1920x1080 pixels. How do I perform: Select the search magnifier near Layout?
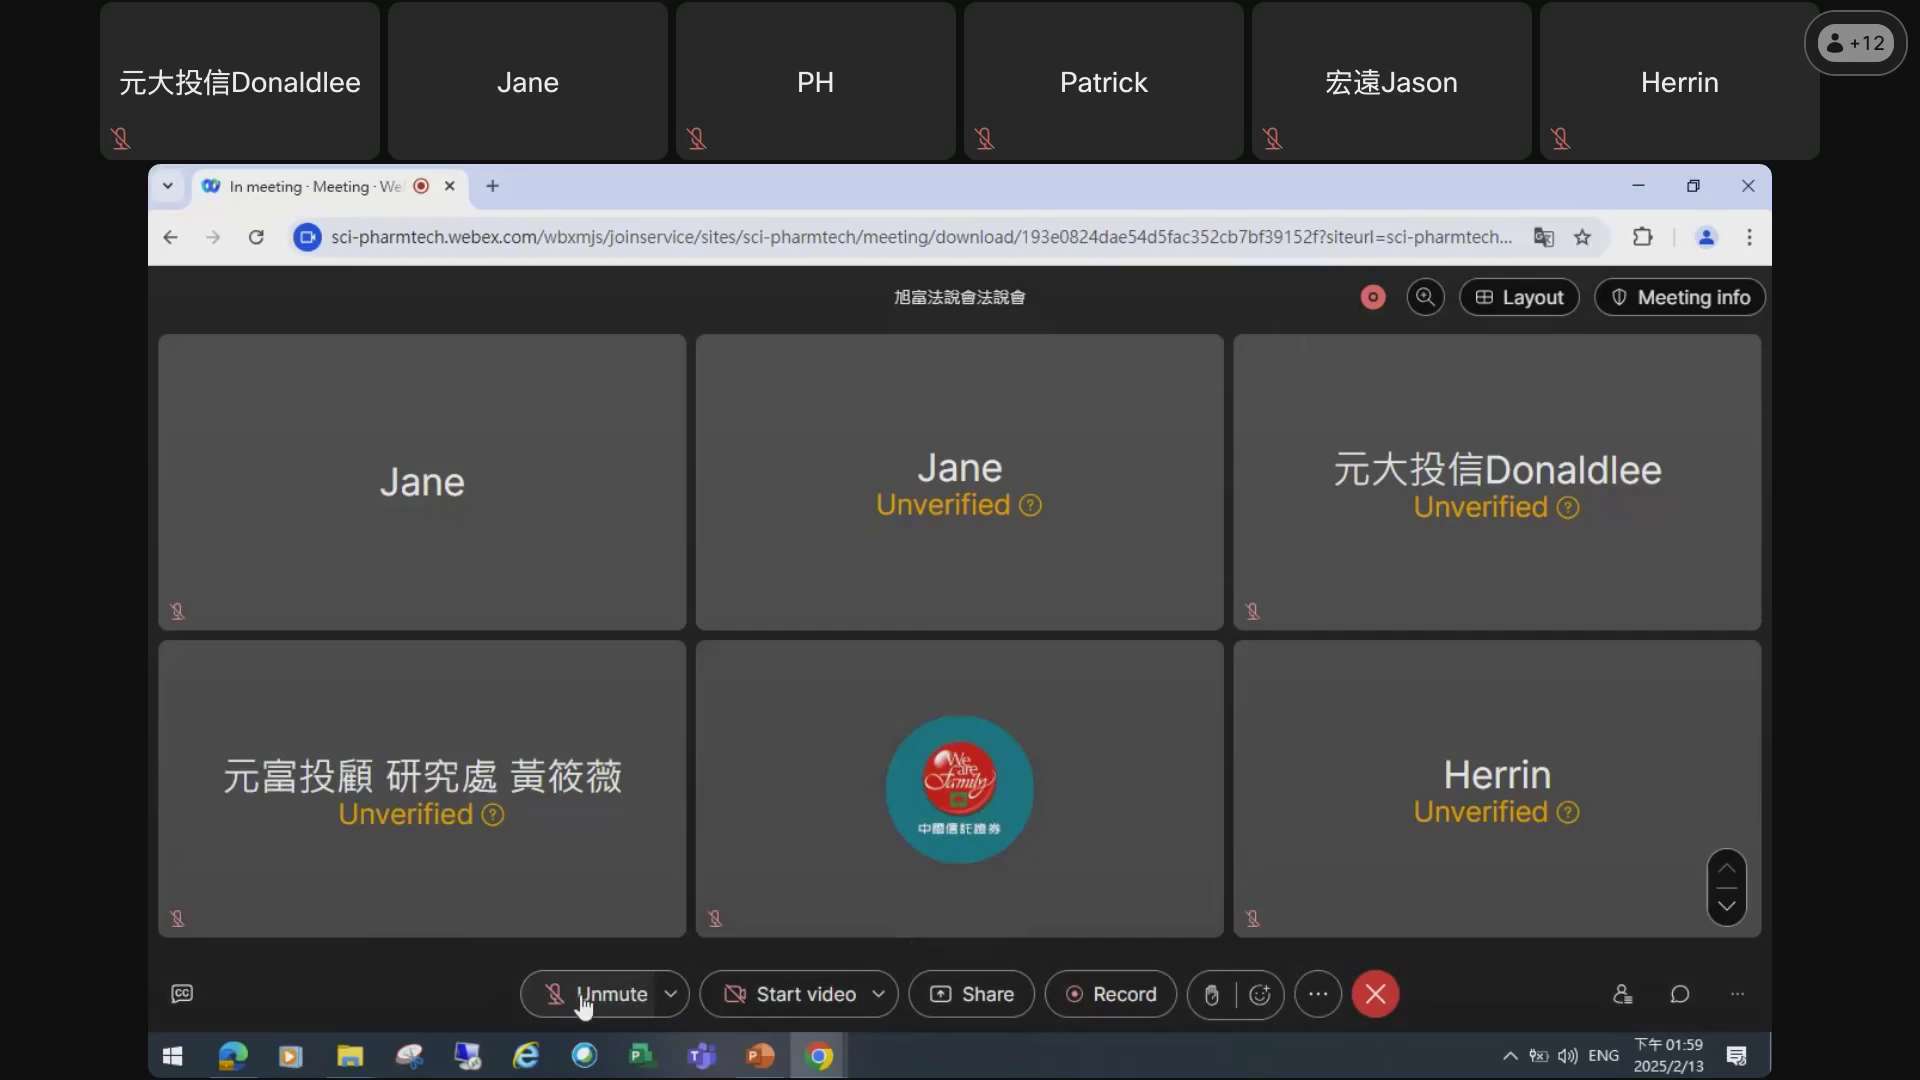1426,297
